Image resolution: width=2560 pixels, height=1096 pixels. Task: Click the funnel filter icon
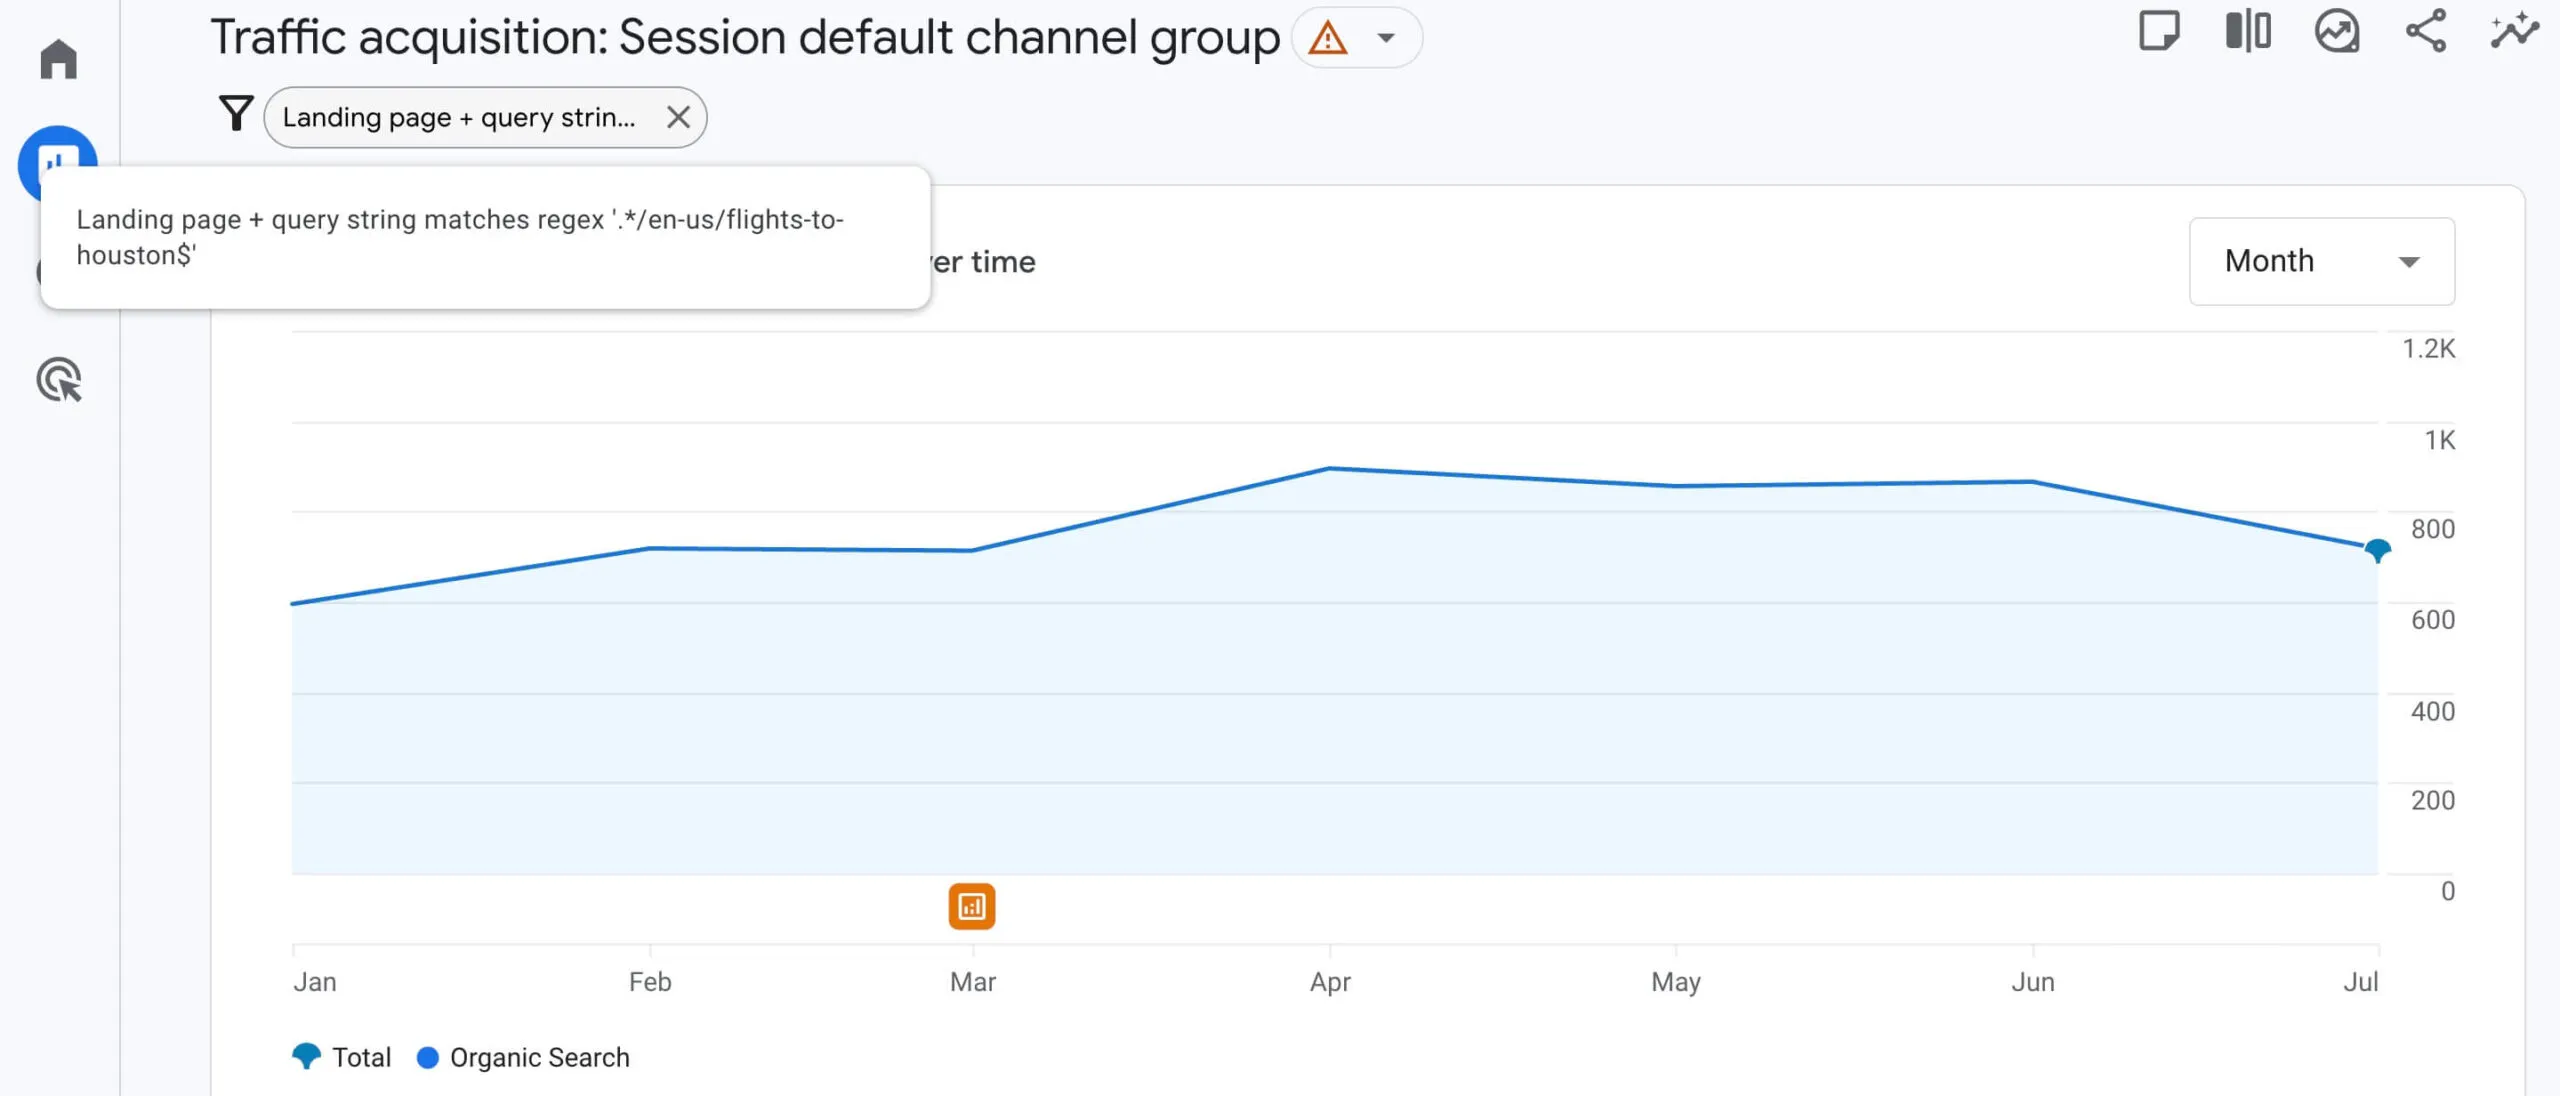click(236, 114)
